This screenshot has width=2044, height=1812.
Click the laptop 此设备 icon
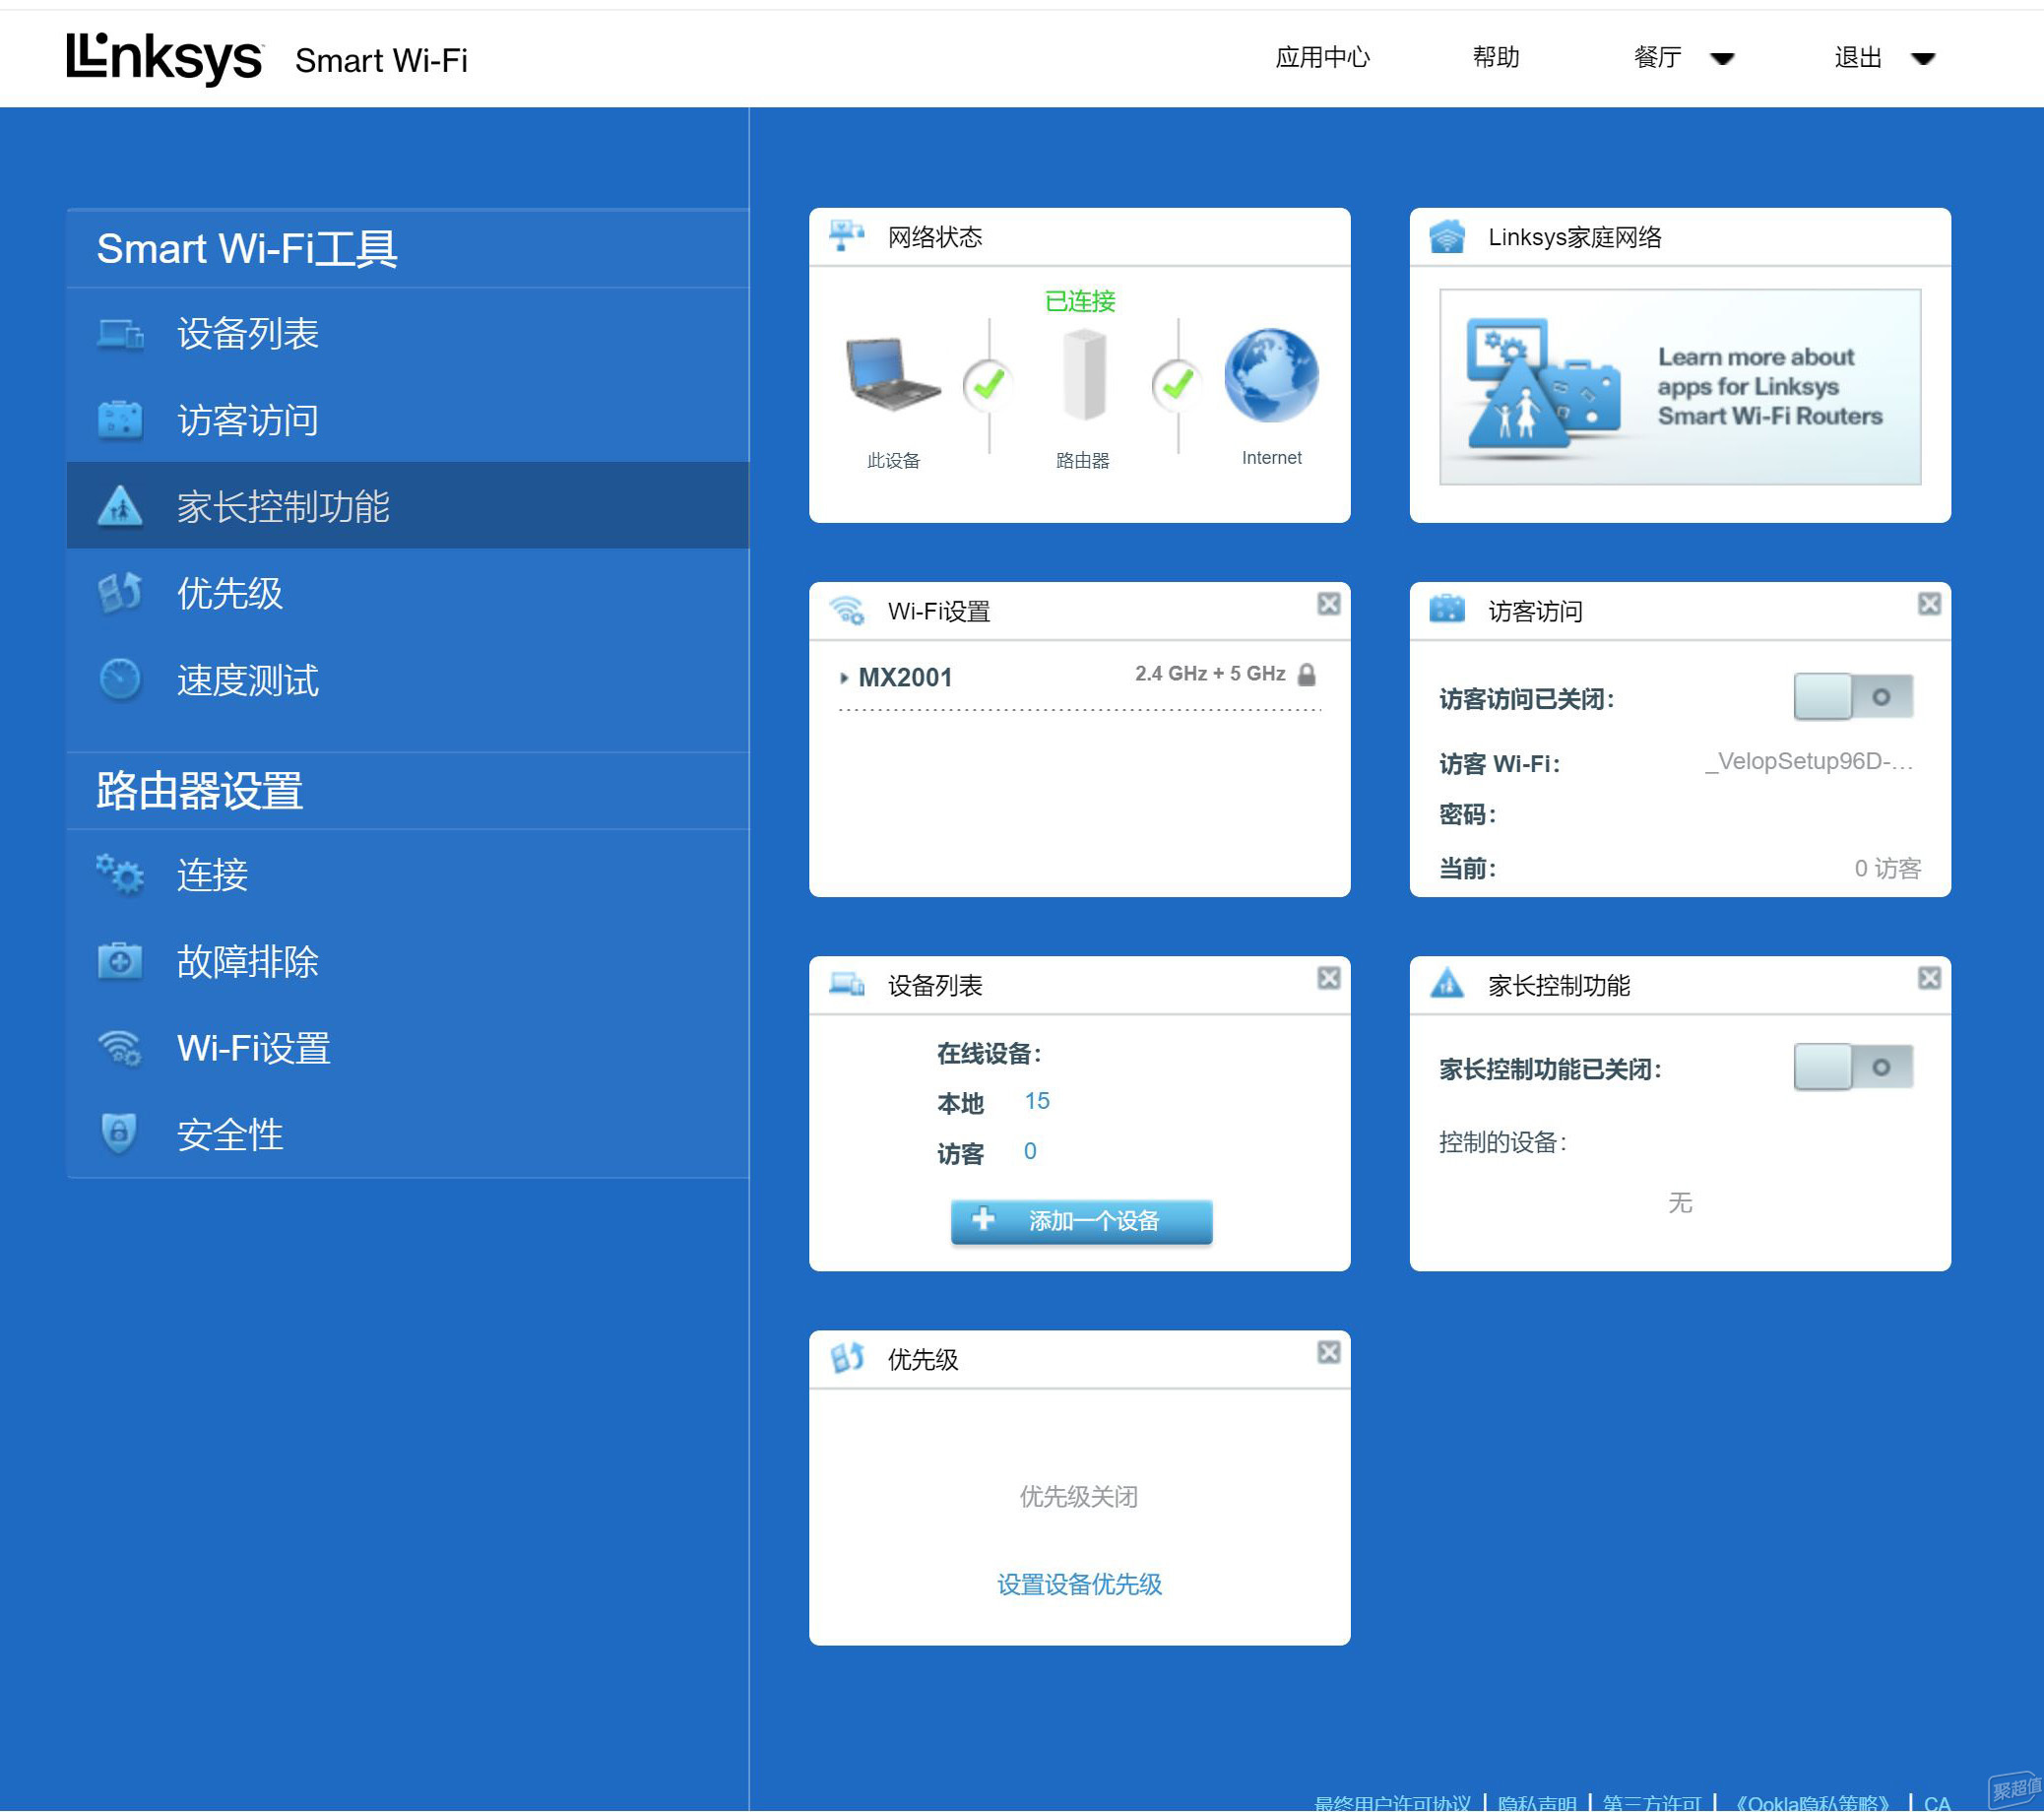[x=892, y=375]
